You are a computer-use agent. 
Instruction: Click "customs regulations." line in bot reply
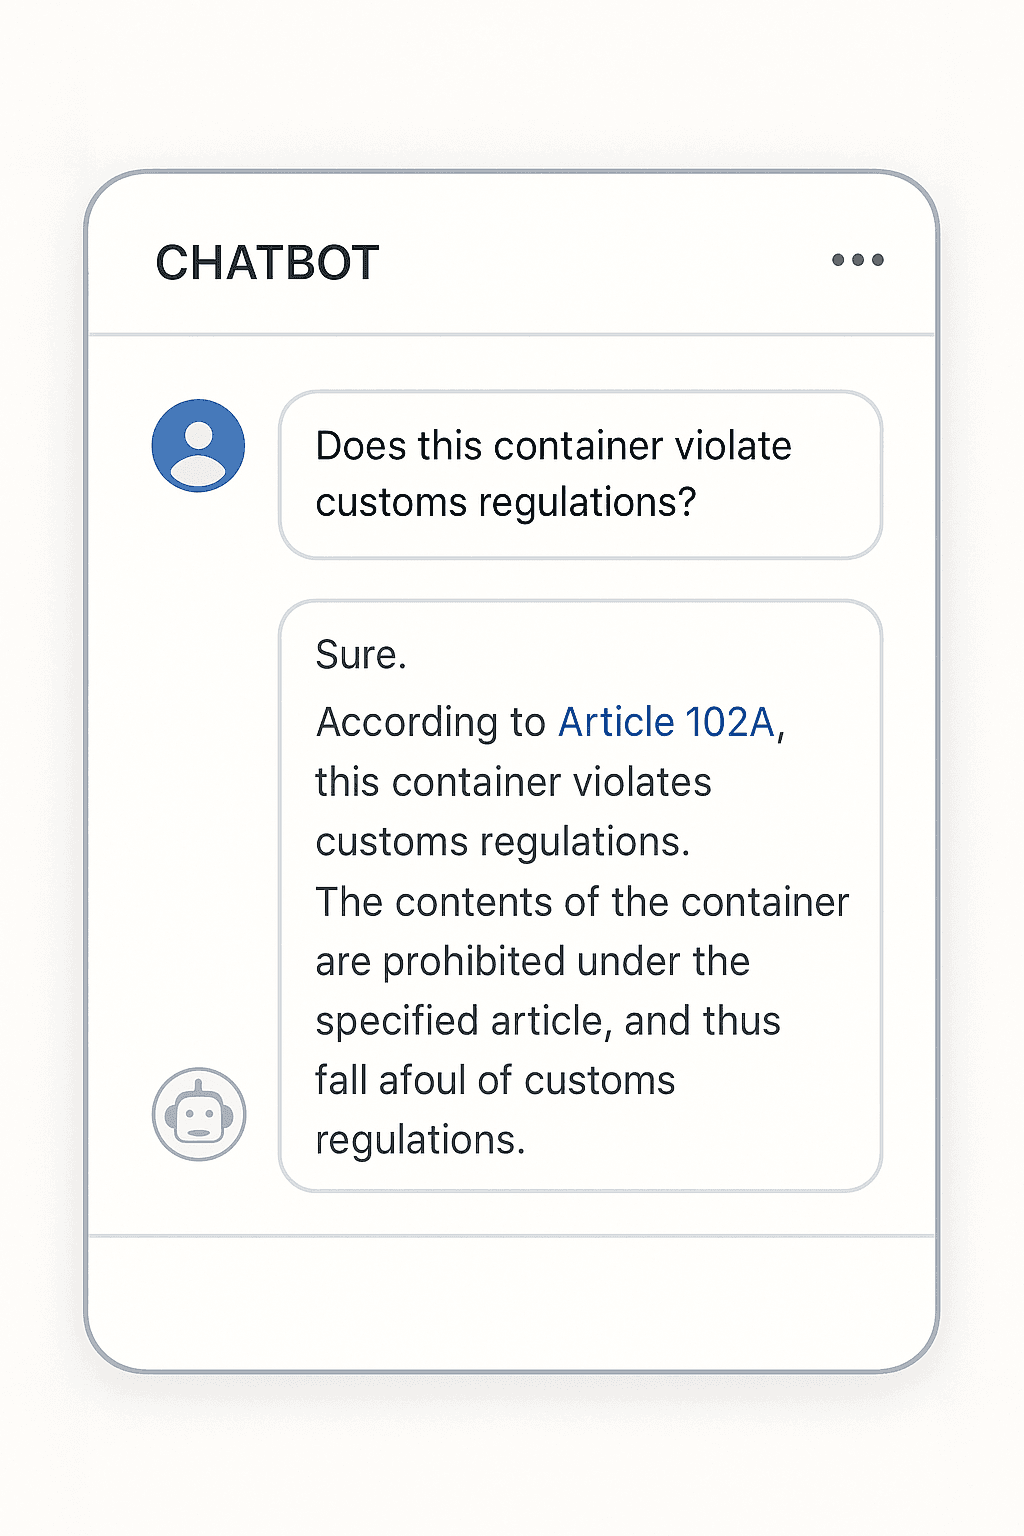503,842
